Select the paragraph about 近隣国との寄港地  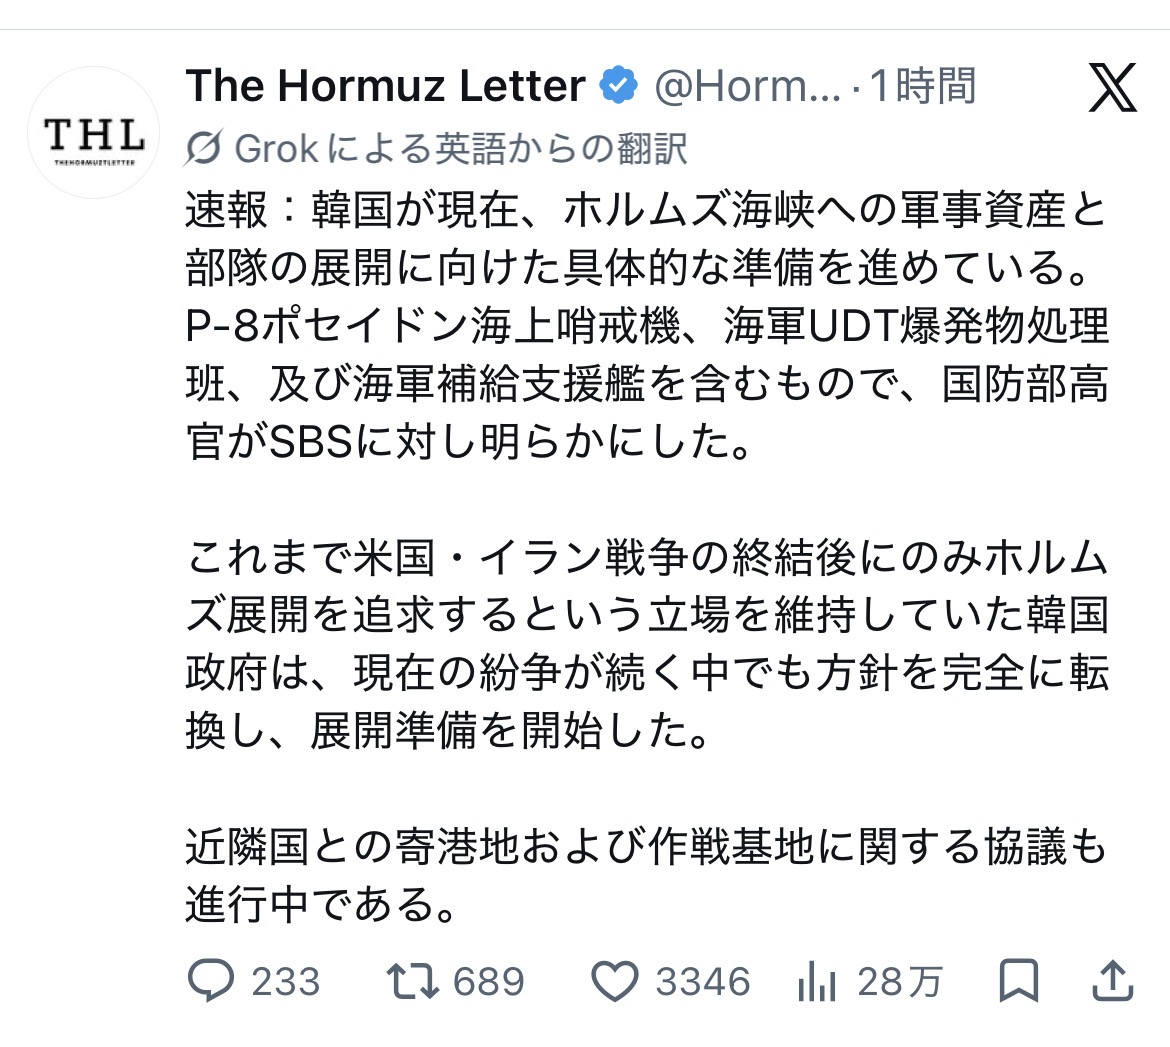(646, 875)
